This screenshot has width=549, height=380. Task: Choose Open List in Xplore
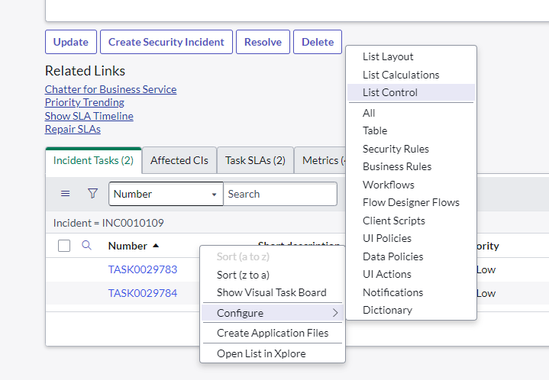(x=261, y=353)
